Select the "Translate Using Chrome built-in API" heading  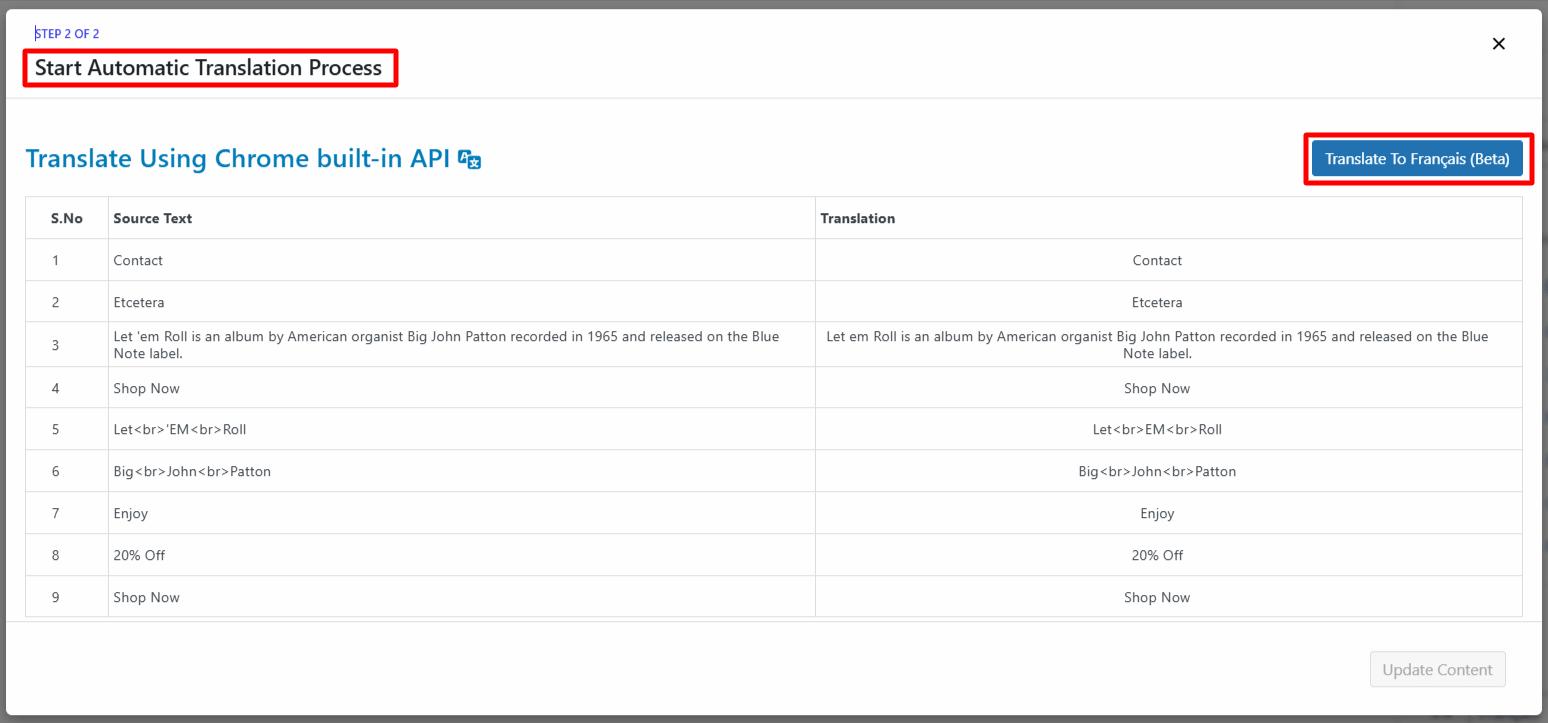[x=238, y=159]
